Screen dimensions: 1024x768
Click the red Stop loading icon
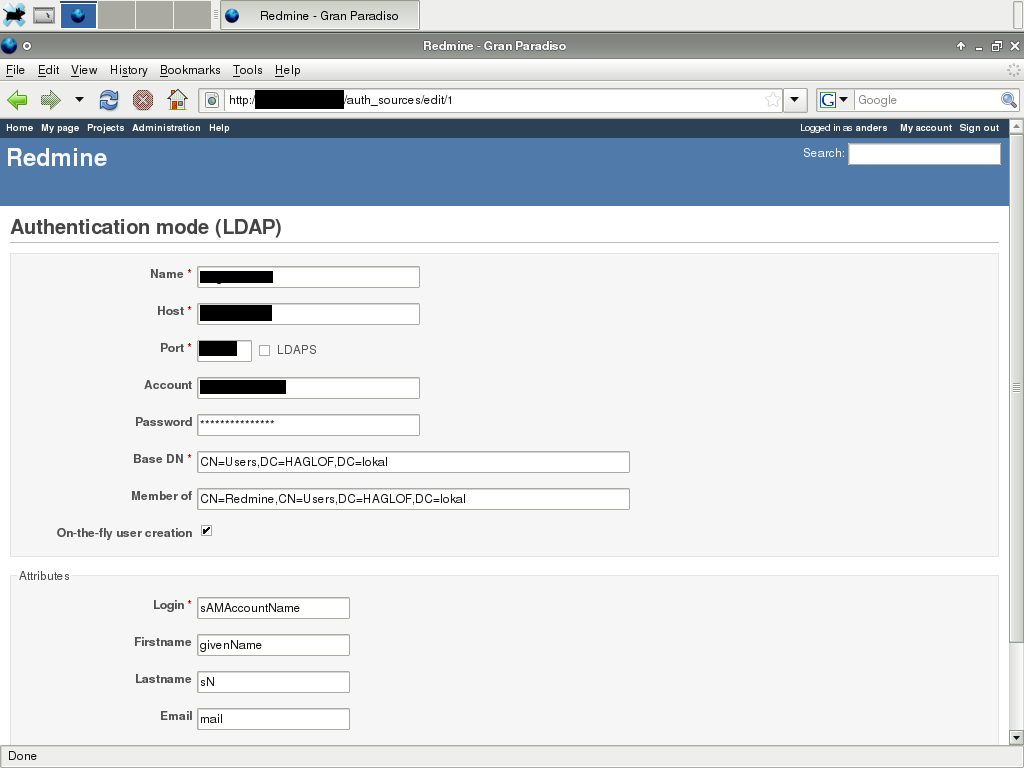[143, 100]
